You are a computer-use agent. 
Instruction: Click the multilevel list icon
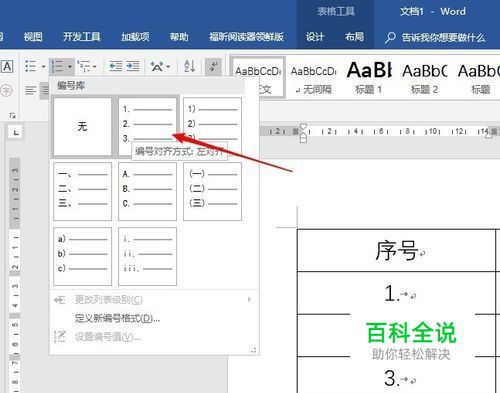[x=83, y=66]
